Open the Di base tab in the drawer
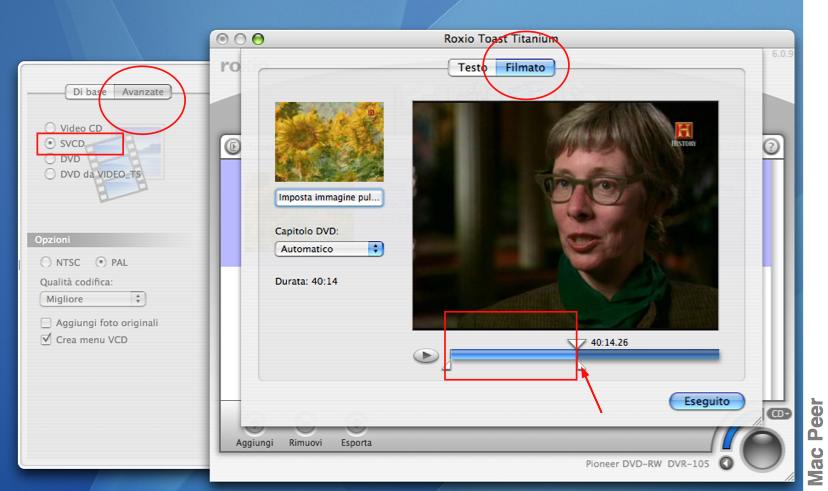828x491 pixels. click(x=90, y=92)
